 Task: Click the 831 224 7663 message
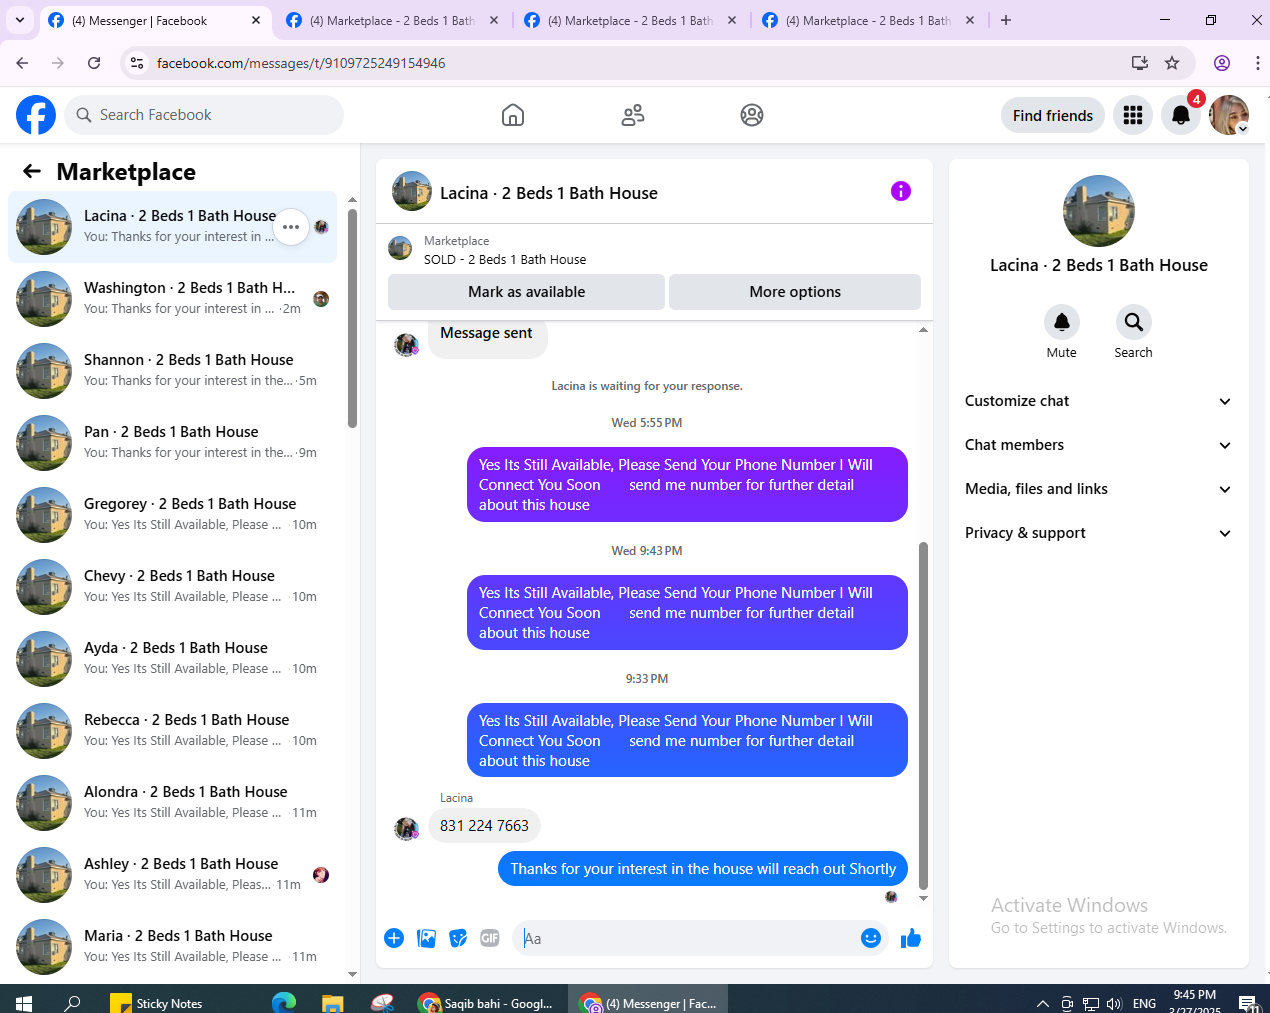tap(485, 826)
